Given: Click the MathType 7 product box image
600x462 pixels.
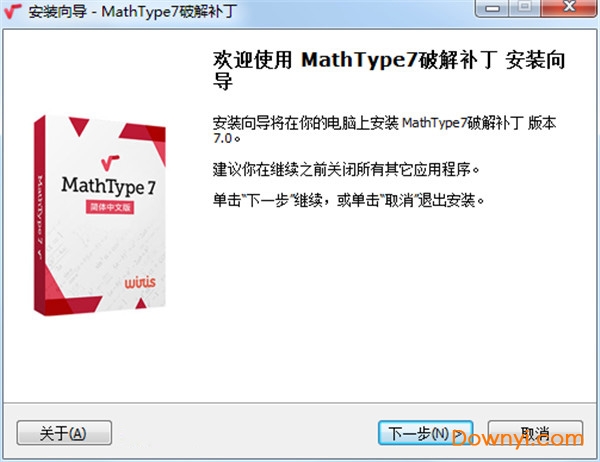Looking at the screenshot, I should (x=99, y=215).
